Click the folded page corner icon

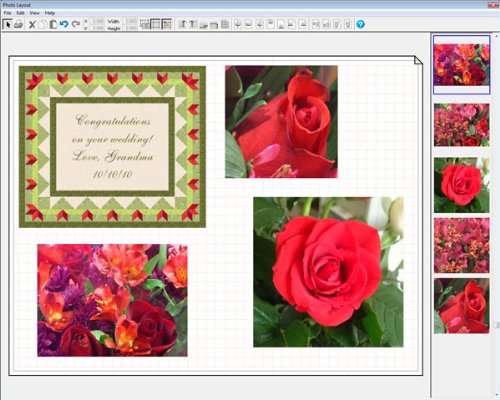[418, 60]
